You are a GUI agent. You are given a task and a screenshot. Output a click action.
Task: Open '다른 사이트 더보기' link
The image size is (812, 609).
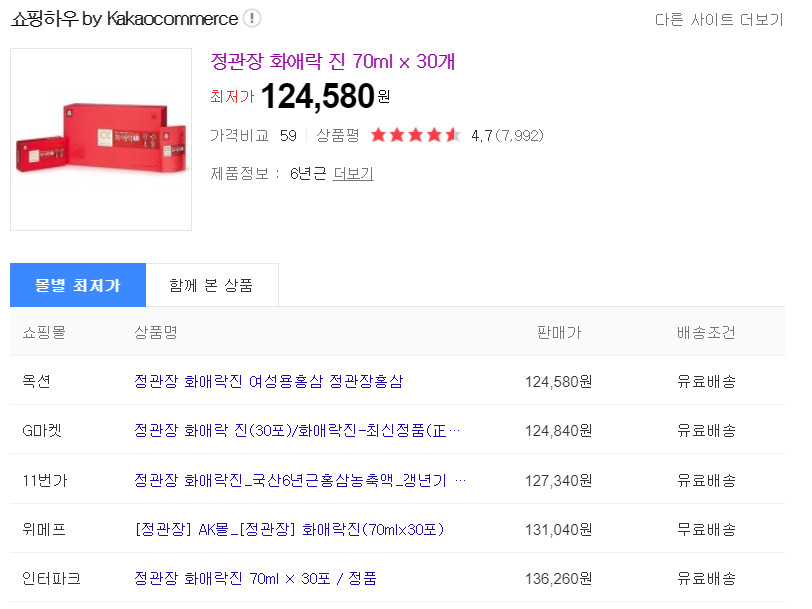(719, 20)
